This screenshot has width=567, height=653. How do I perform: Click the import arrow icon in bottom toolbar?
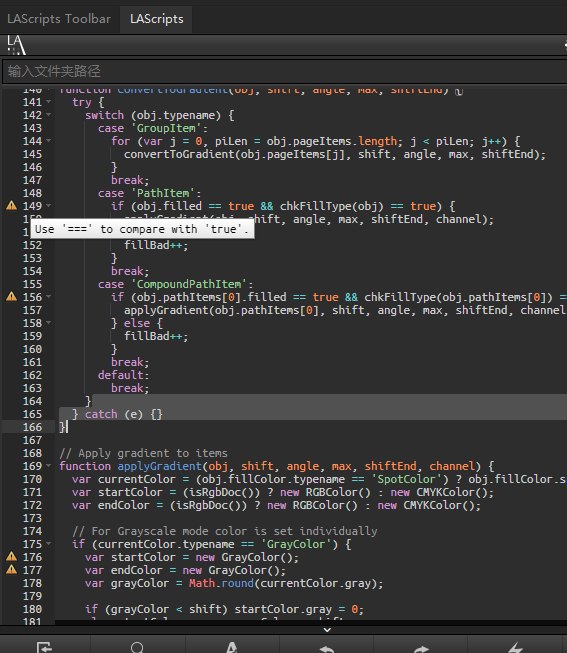44,648
